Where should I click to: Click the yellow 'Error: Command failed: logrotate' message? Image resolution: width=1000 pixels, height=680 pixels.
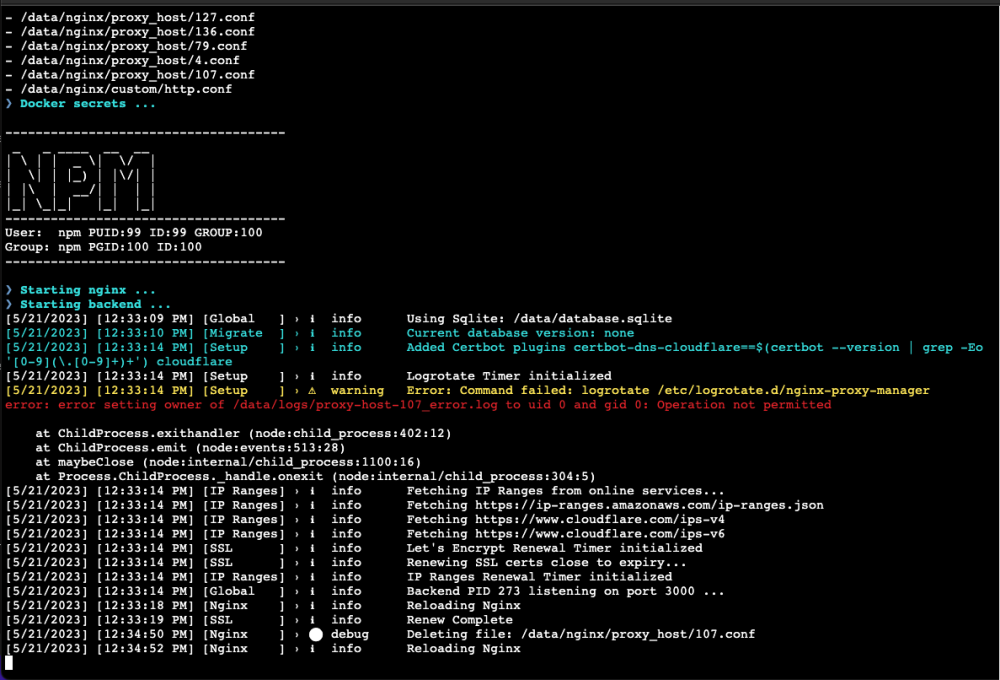pyautogui.click(x=668, y=390)
